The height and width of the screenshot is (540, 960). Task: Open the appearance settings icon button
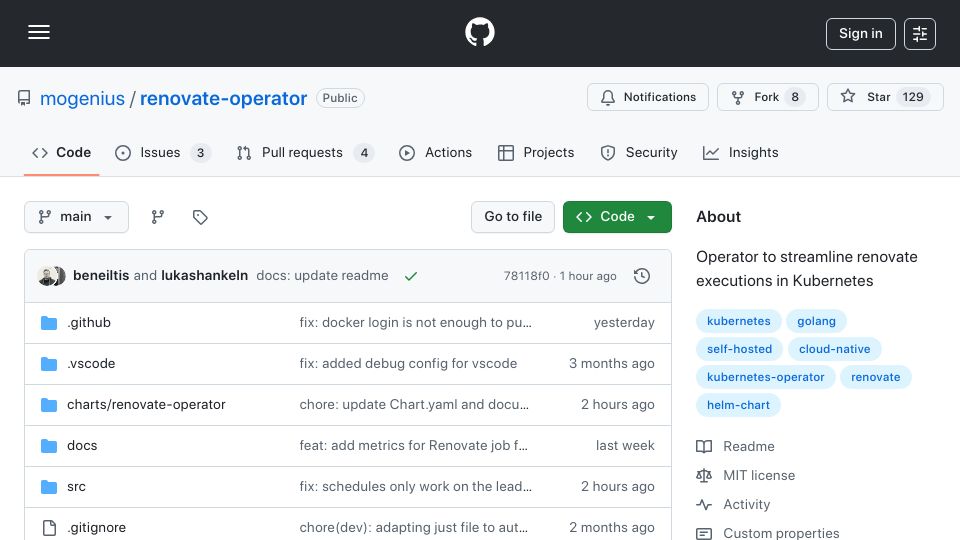(920, 34)
